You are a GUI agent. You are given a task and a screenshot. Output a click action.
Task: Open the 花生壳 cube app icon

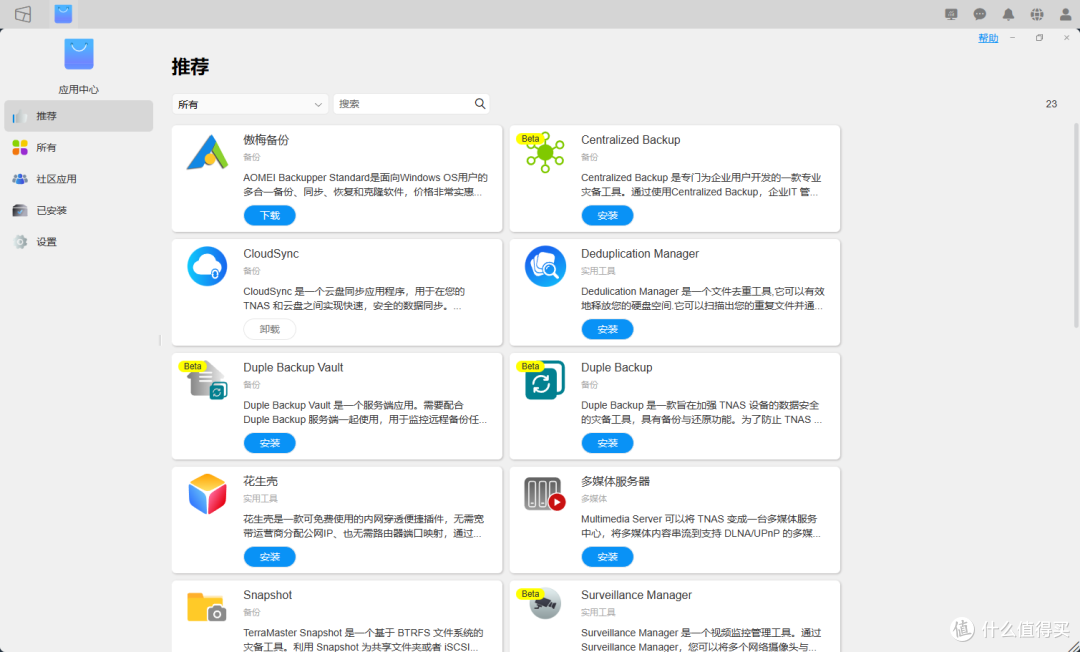pyautogui.click(x=207, y=494)
